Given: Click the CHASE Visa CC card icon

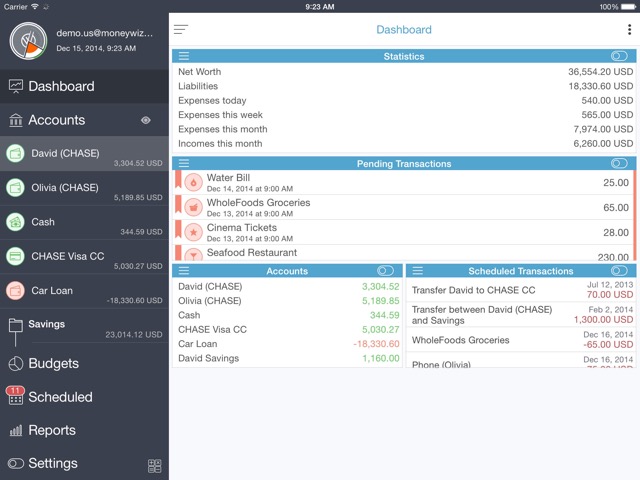Looking at the screenshot, I should (16, 257).
